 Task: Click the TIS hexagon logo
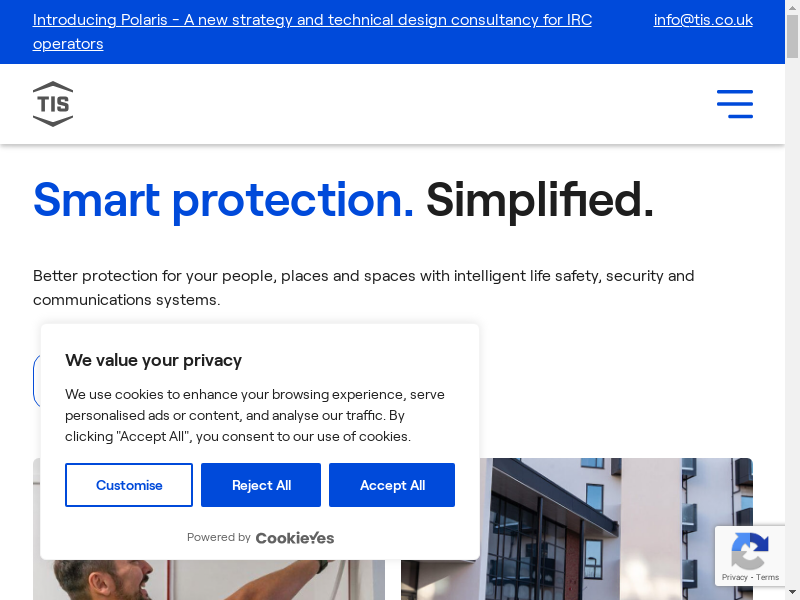tap(53, 104)
